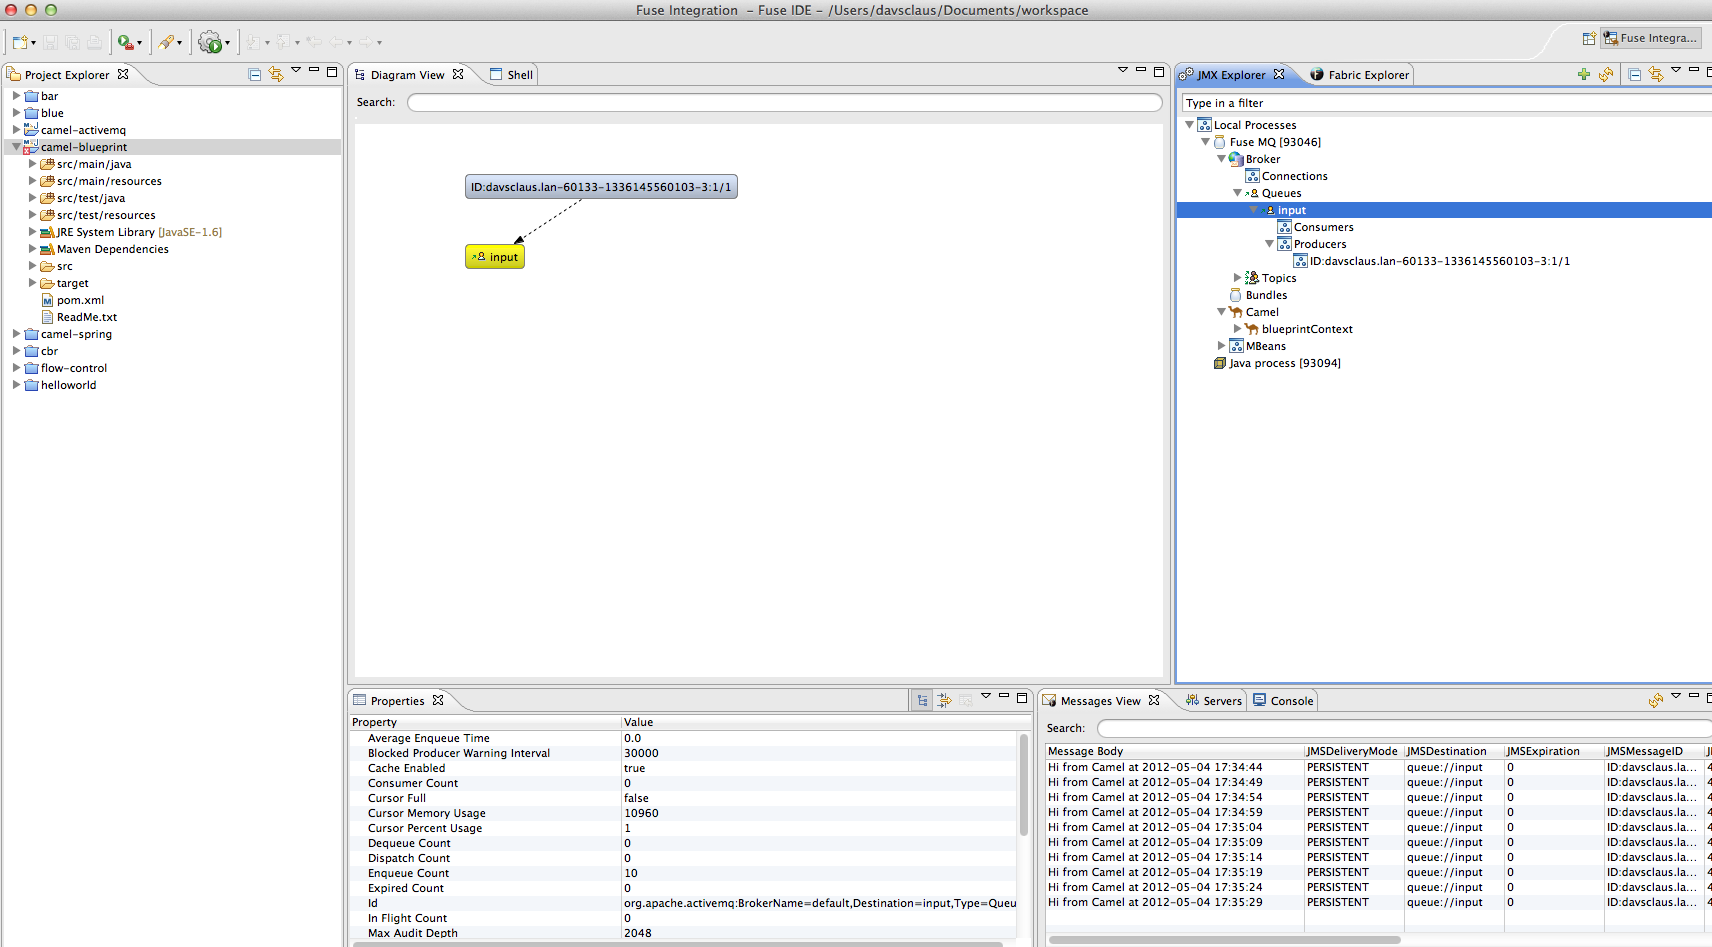This screenshot has height=947, width=1712.
Task: Switch to Fuse Integration perspective button
Action: 1650,38
